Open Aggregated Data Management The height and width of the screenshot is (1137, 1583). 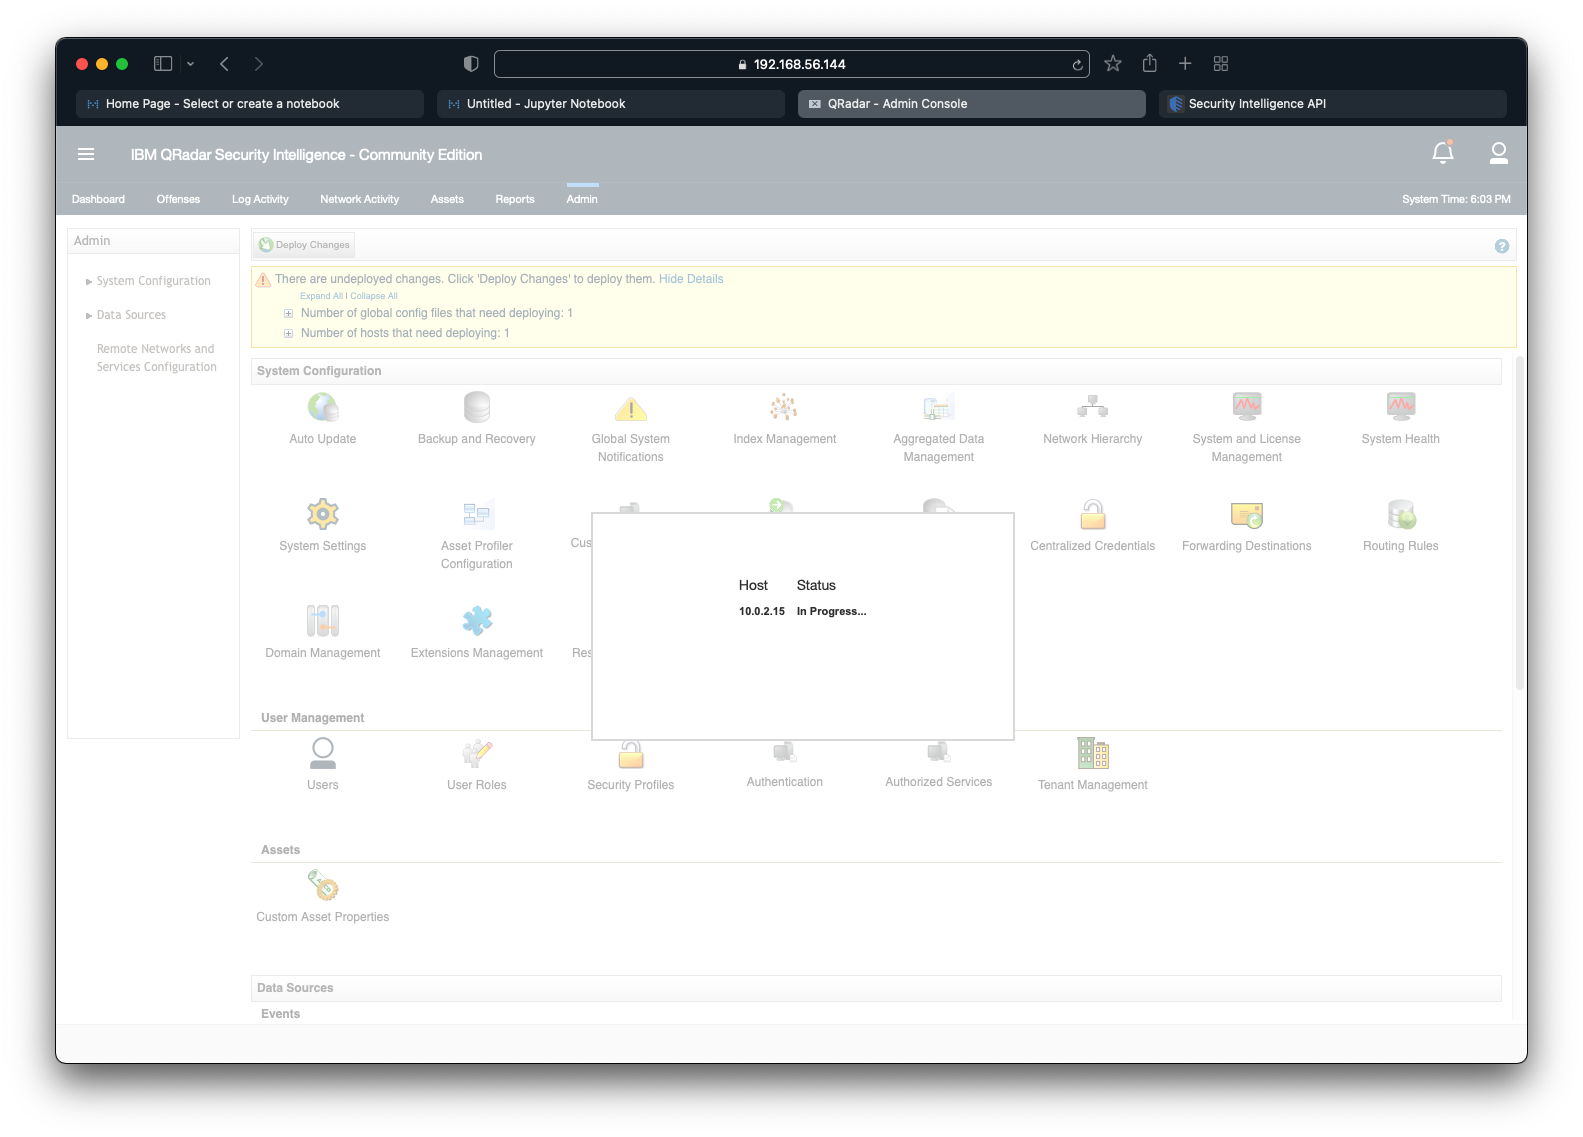point(939,408)
